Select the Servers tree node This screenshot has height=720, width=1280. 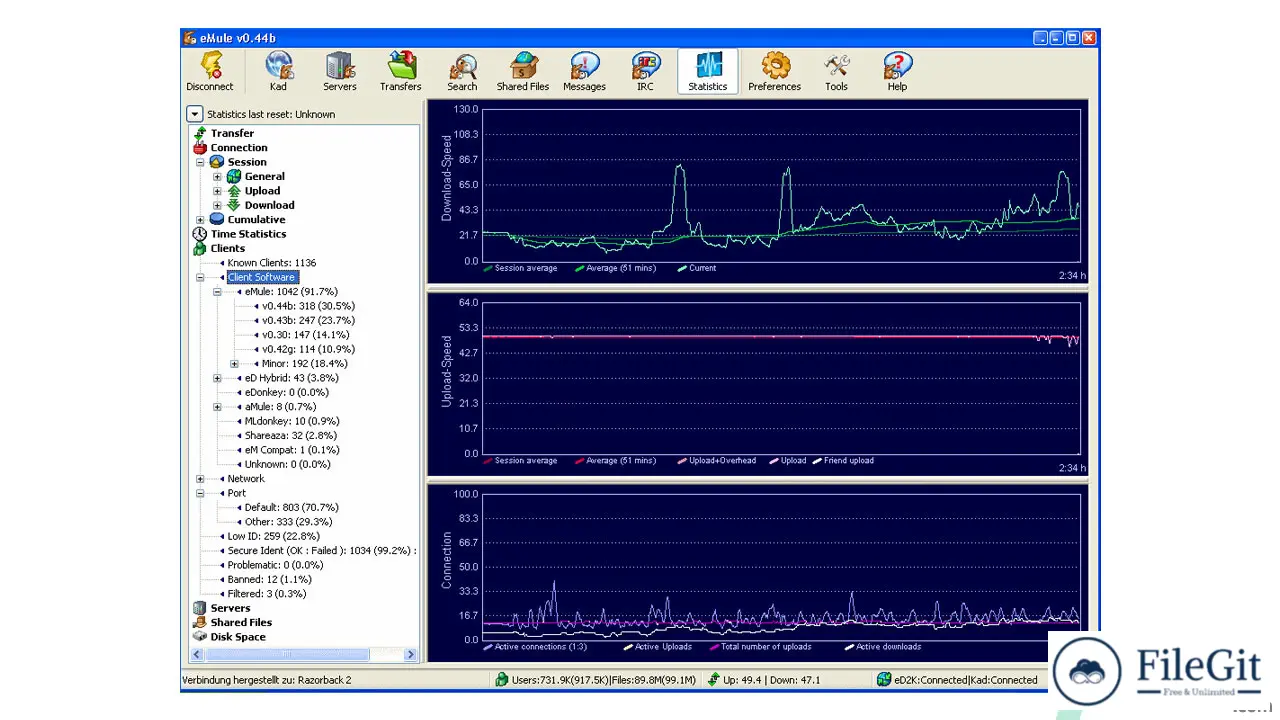[x=230, y=608]
